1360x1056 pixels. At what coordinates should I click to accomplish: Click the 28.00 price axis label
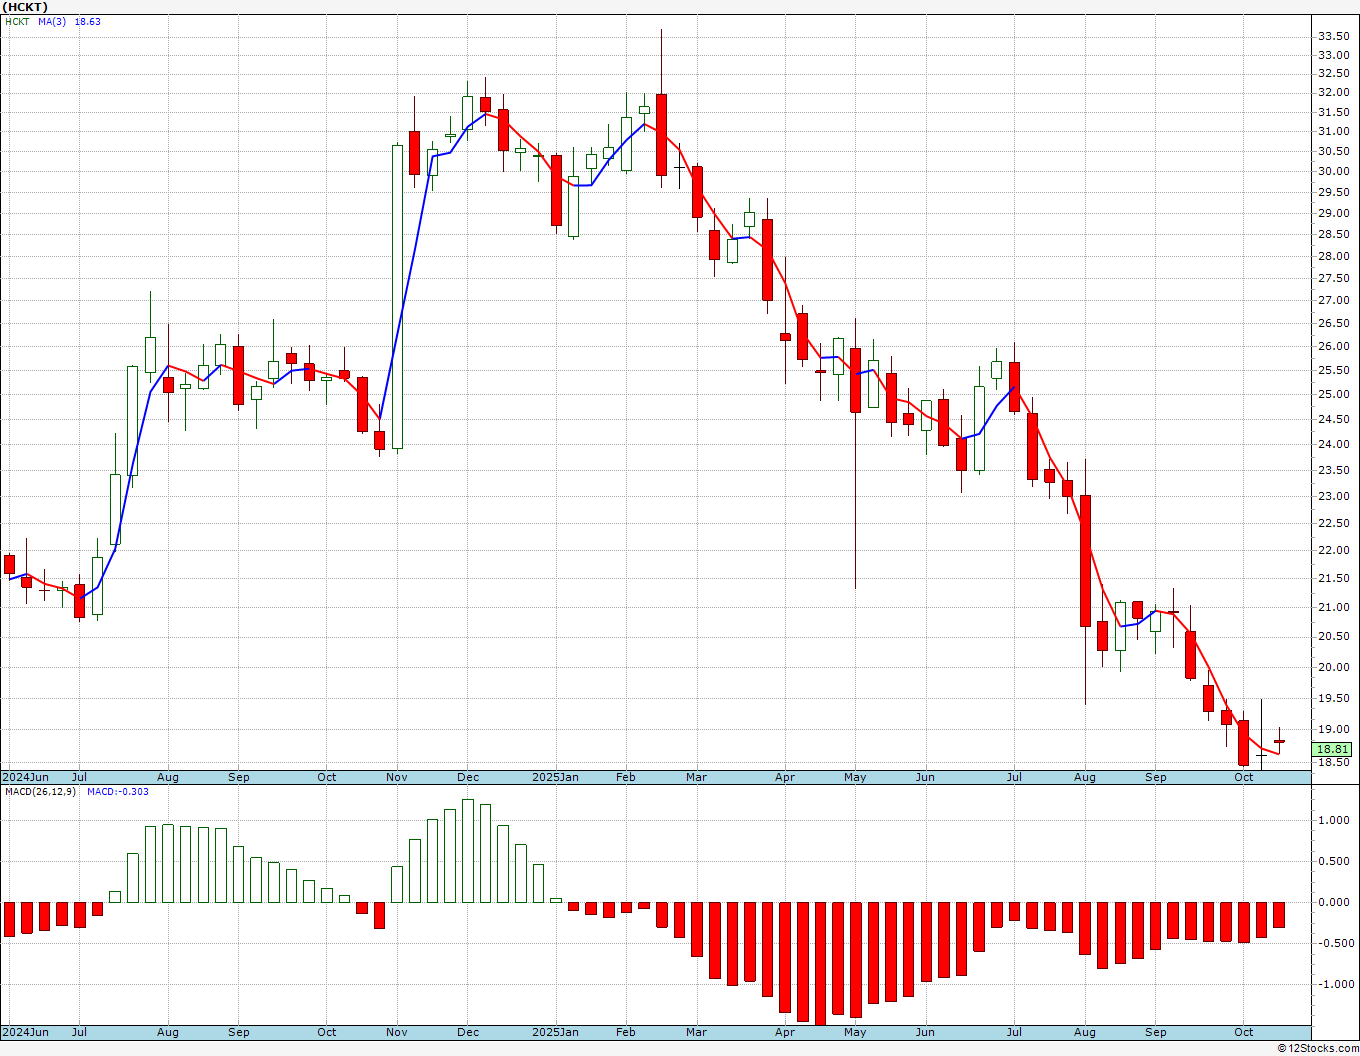1333,256
